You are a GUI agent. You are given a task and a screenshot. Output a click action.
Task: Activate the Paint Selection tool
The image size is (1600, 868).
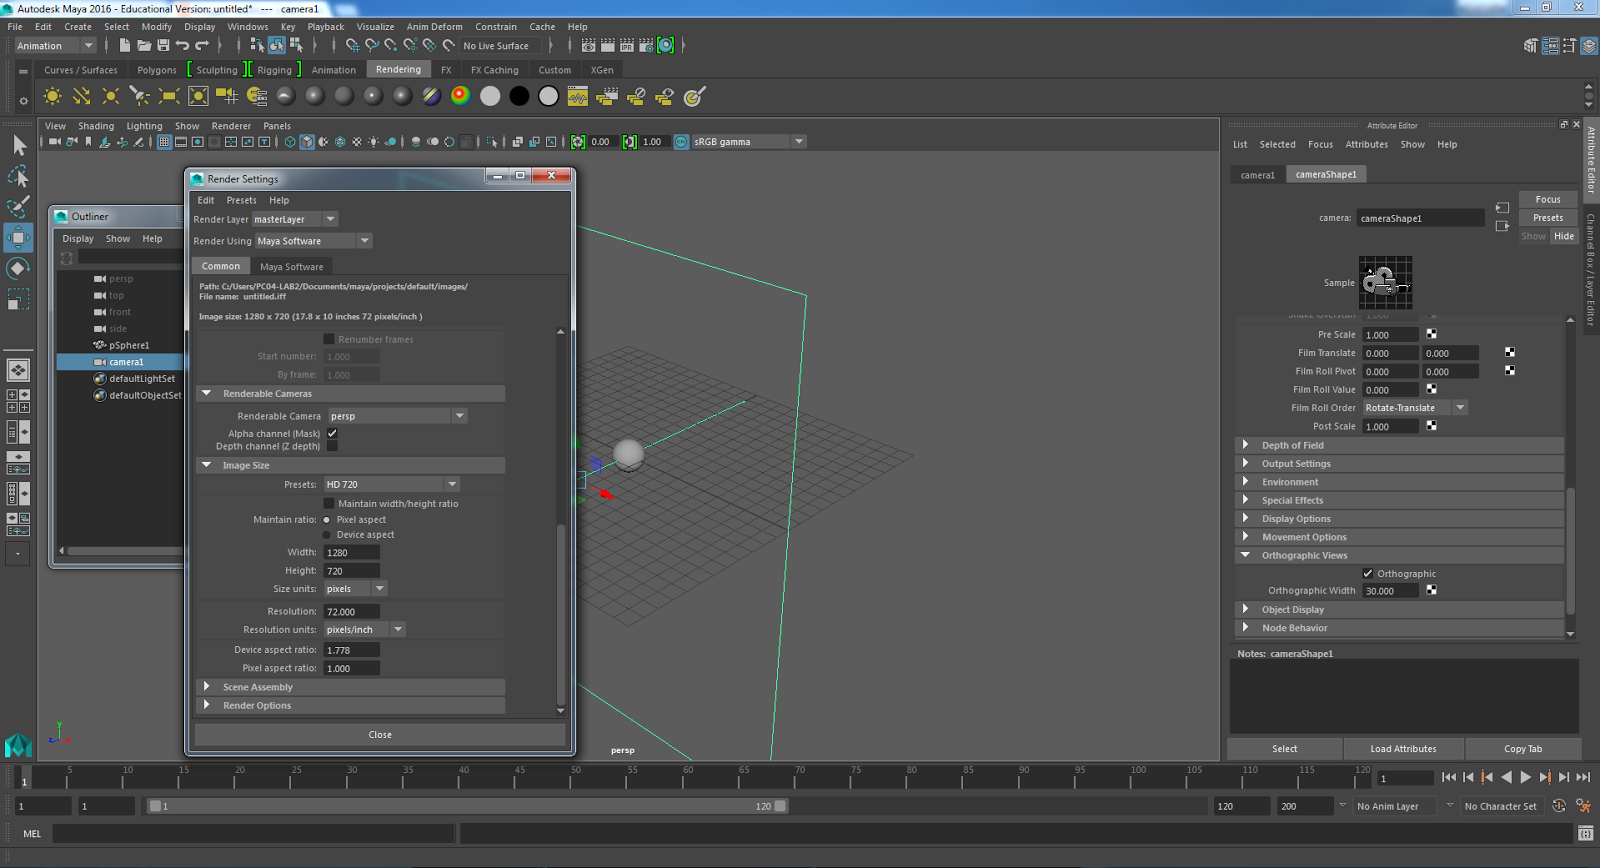tap(18, 207)
